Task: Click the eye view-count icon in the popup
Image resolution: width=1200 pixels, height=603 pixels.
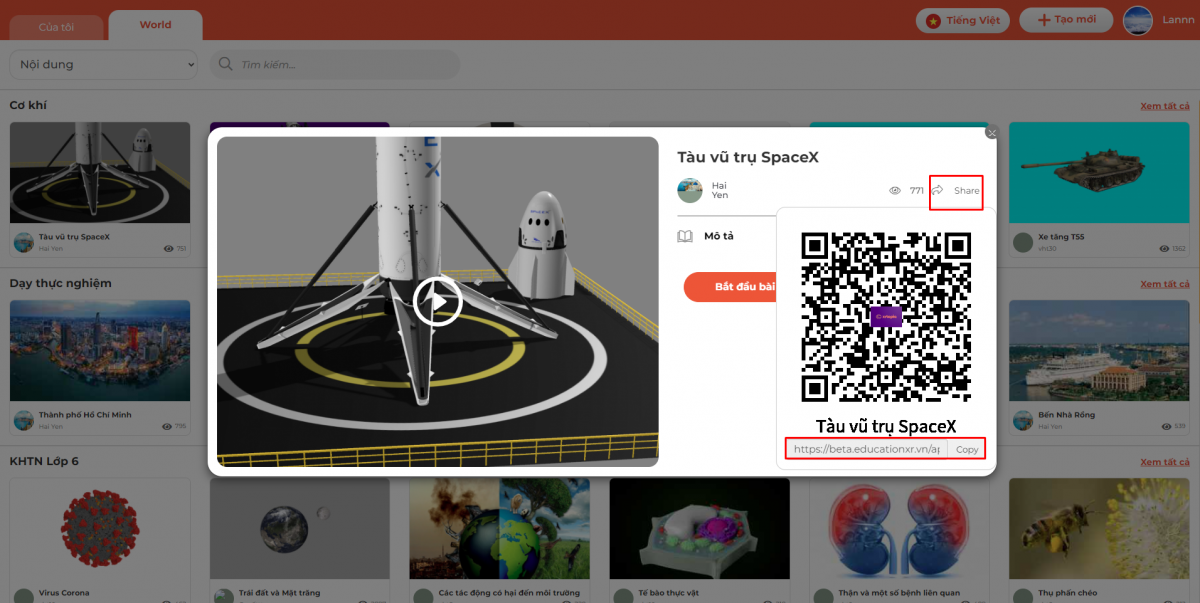Action: (x=895, y=190)
